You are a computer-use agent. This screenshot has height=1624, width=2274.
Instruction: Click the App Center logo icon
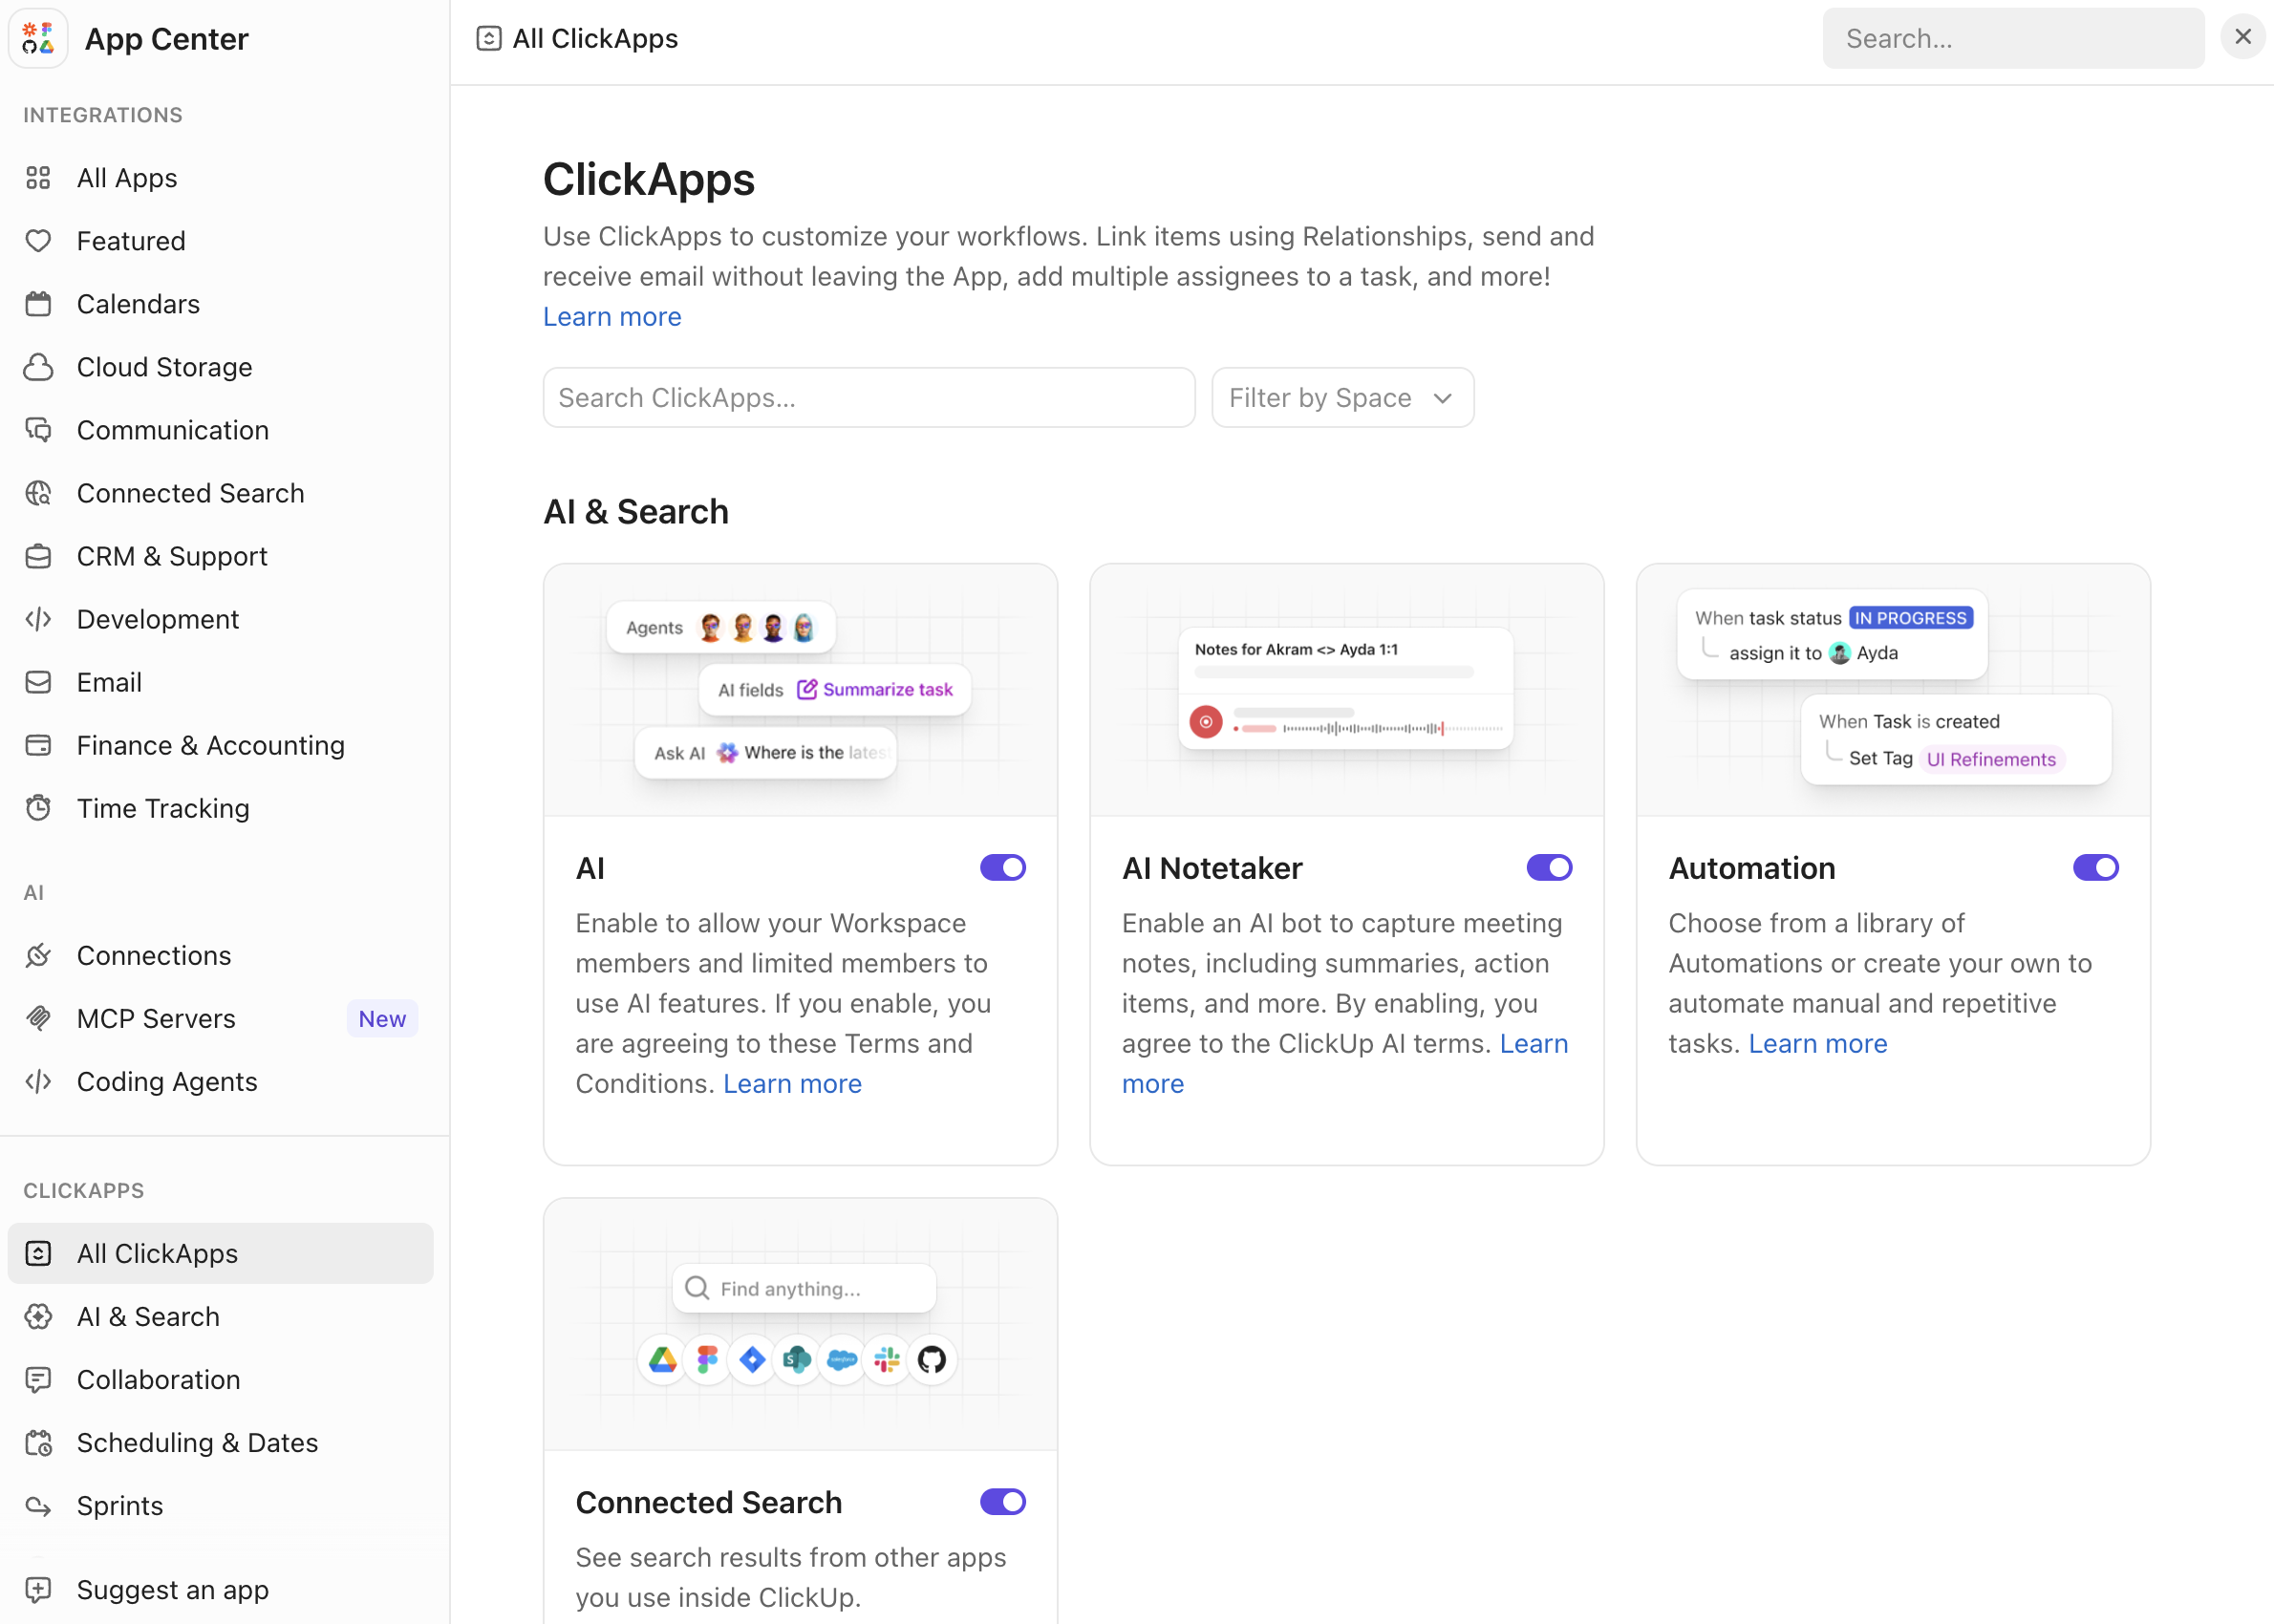38,38
